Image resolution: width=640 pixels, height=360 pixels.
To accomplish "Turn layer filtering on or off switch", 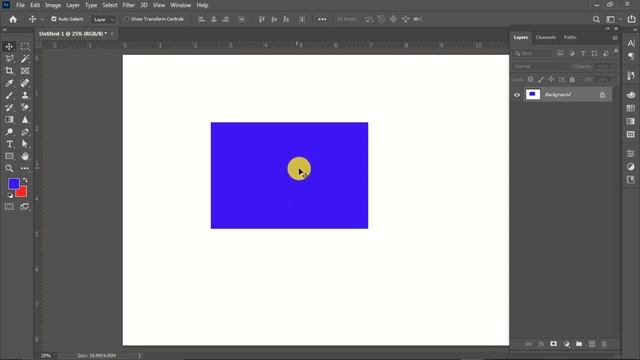I will [616, 51].
